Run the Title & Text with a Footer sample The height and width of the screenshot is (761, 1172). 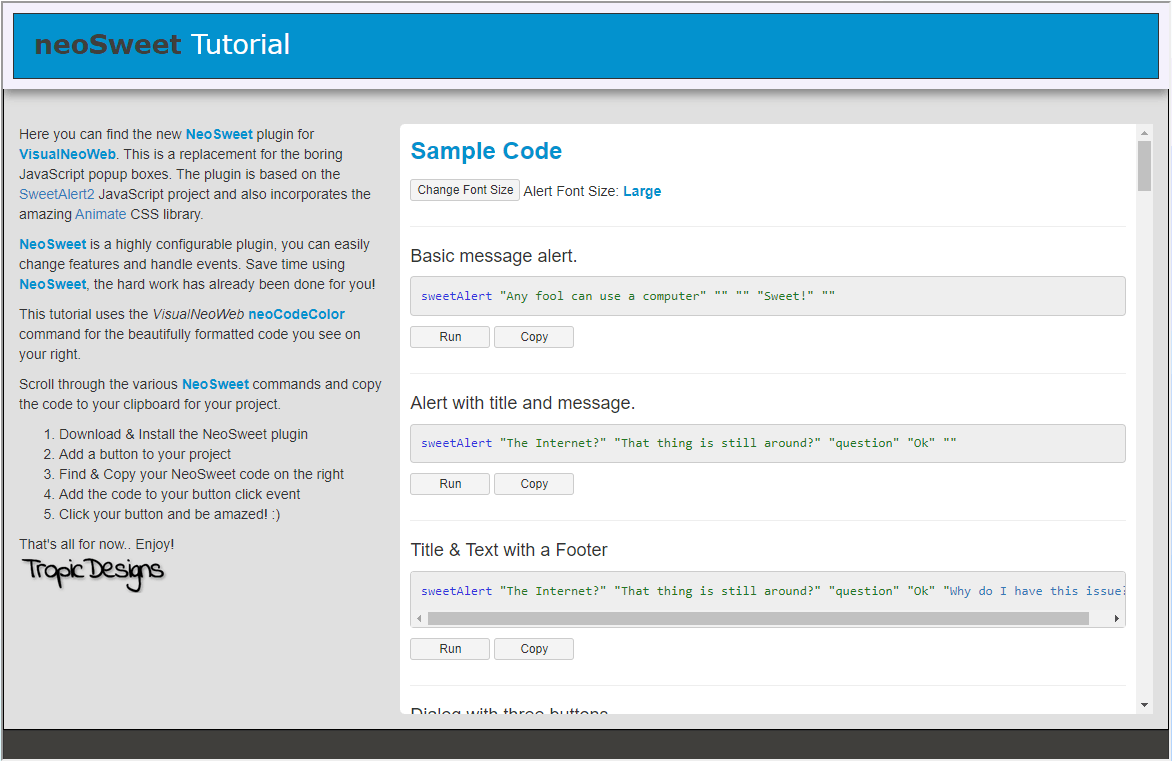pyautogui.click(x=450, y=649)
